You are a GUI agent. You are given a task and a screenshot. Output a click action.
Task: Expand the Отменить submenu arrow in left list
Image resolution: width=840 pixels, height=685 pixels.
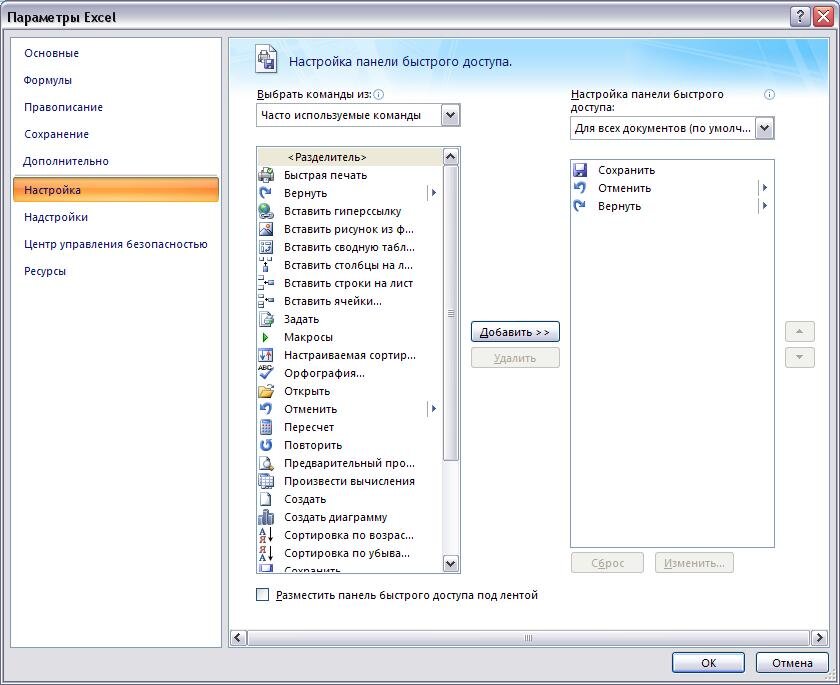pyautogui.click(x=433, y=409)
